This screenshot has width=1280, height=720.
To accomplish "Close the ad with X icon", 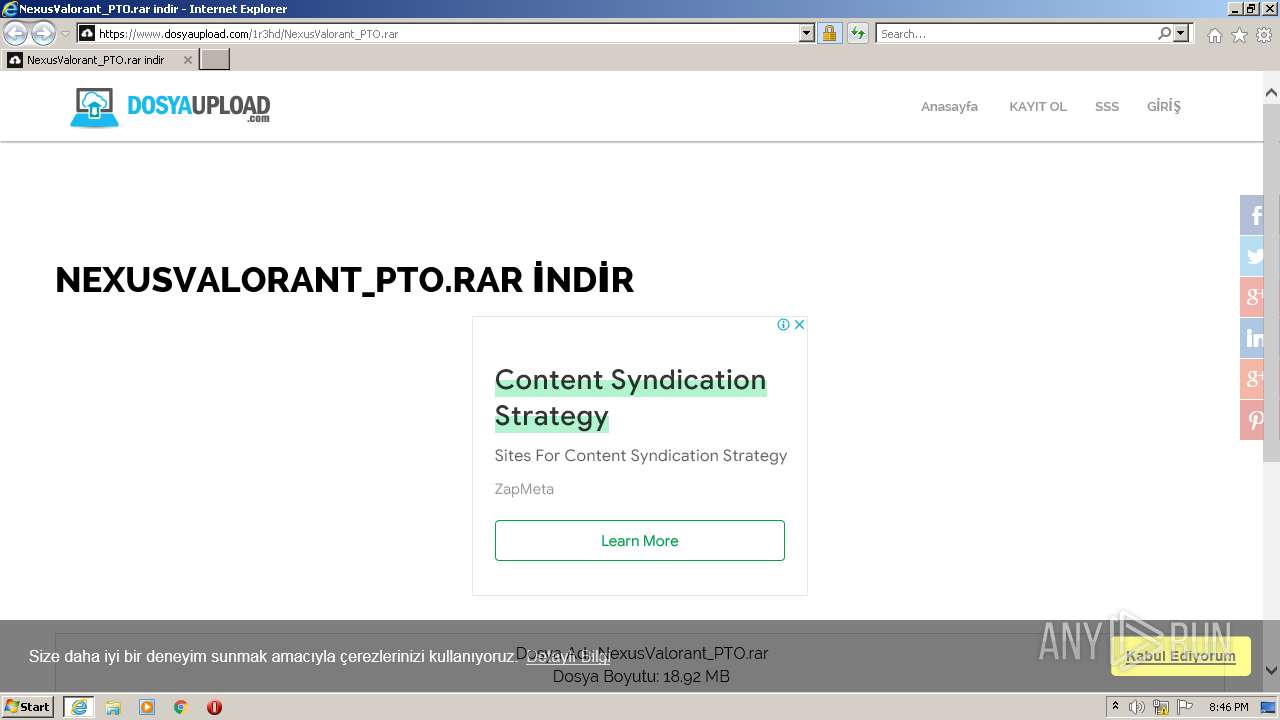I will pos(799,324).
